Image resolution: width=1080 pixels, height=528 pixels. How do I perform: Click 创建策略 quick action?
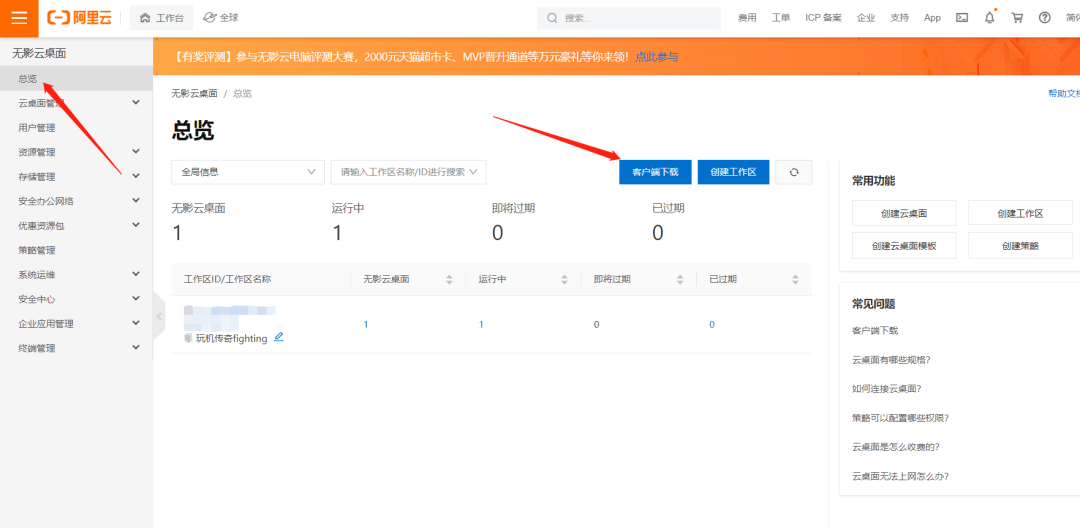click(1020, 246)
